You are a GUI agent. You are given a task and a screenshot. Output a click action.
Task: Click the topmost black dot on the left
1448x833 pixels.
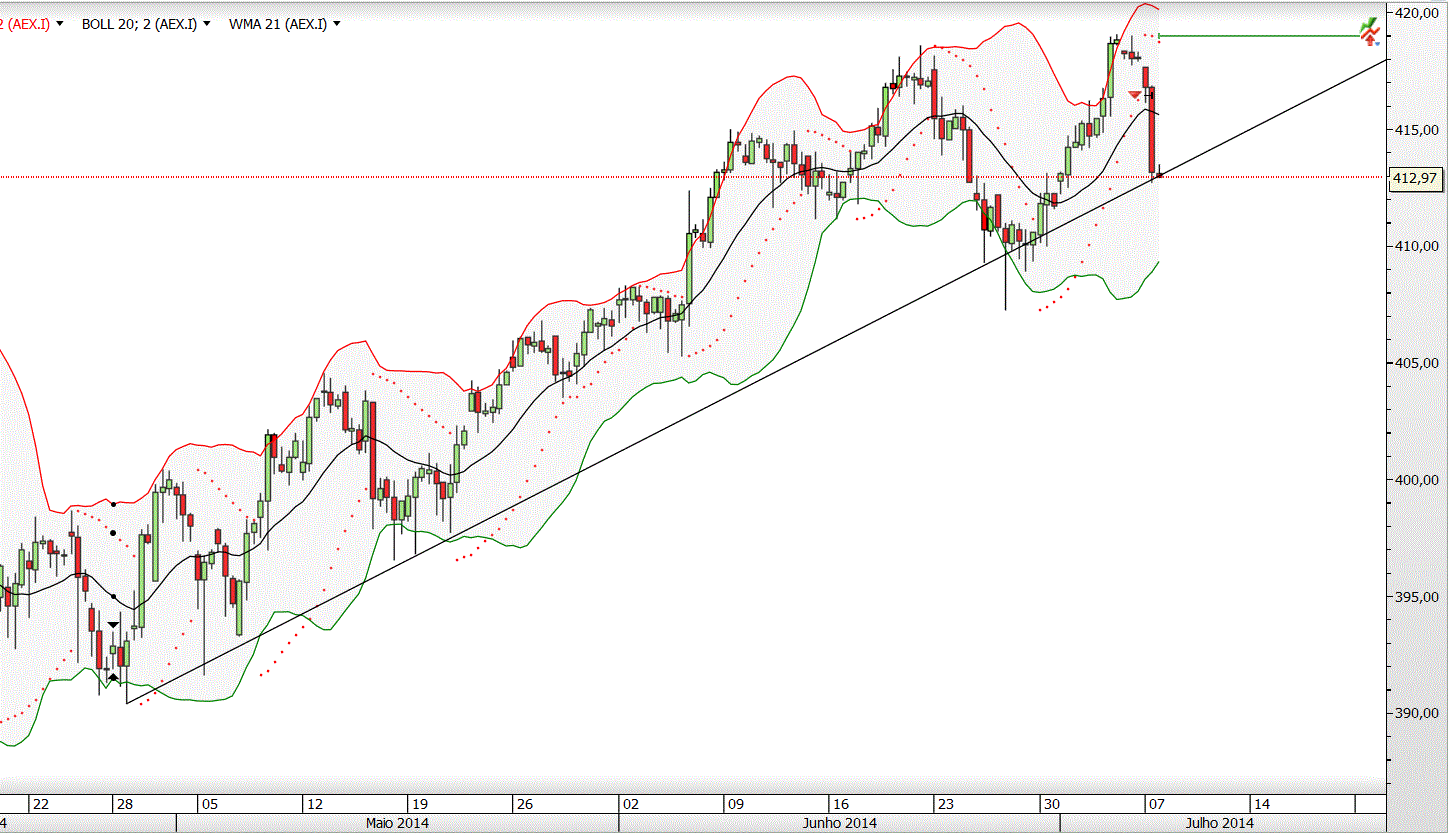[x=114, y=503]
